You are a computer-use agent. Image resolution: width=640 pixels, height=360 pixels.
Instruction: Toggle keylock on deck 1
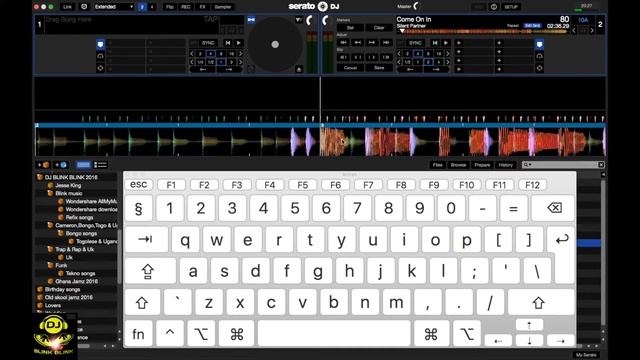tap(251, 20)
